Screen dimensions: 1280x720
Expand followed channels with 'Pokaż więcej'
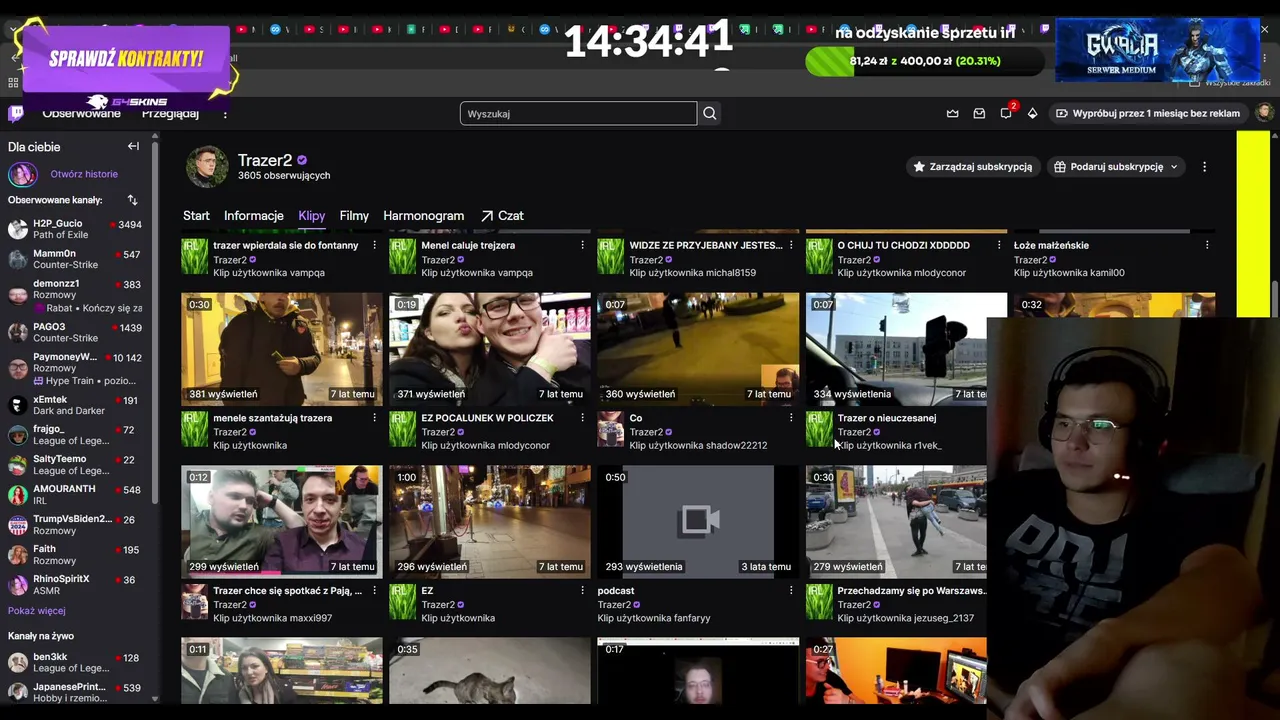(37, 611)
